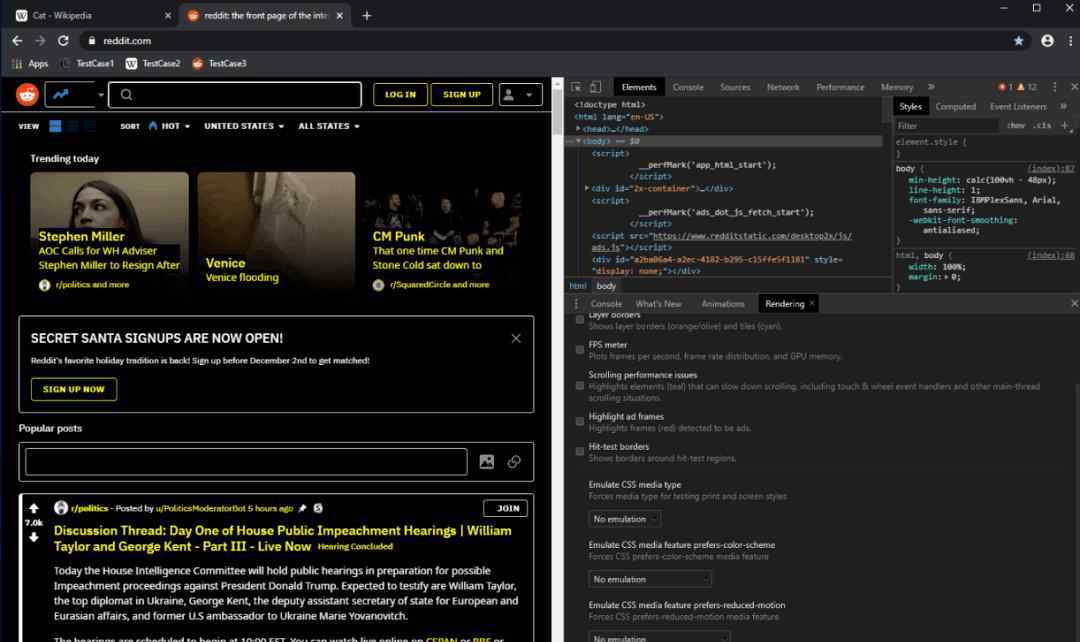Click the styles Filter input field
The height and width of the screenshot is (642, 1080).
point(946,126)
